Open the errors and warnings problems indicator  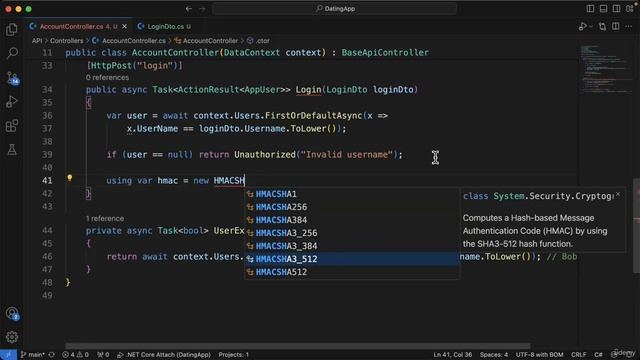(76, 355)
